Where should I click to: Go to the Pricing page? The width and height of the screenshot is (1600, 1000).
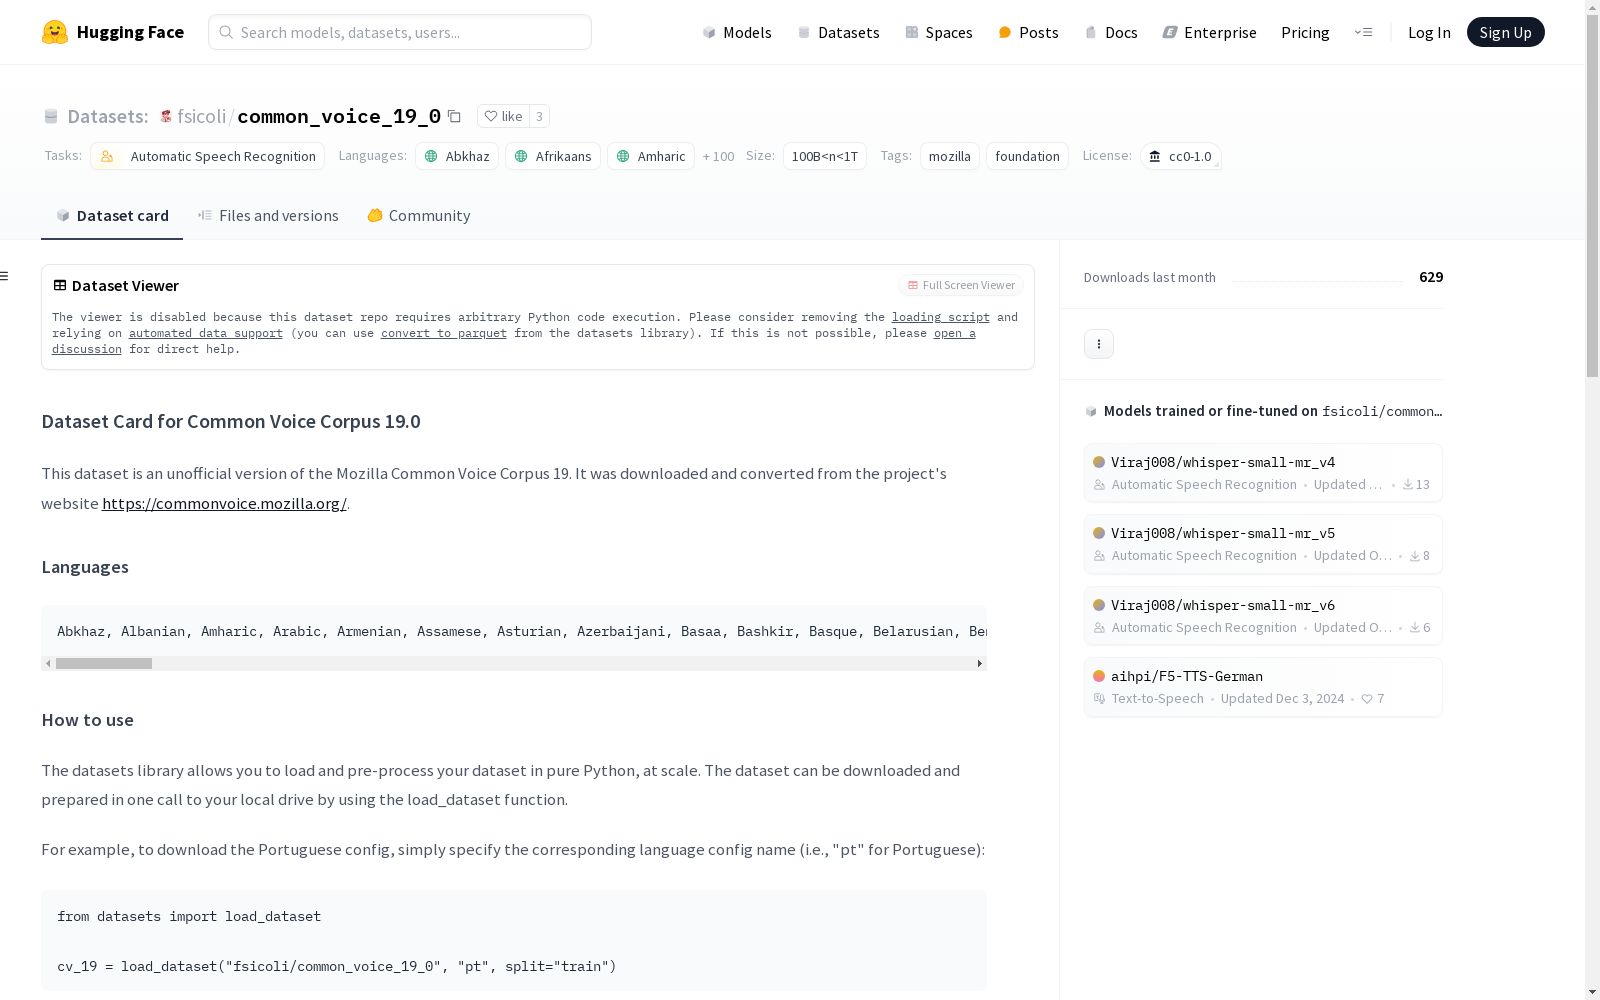tap(1305, 32)
